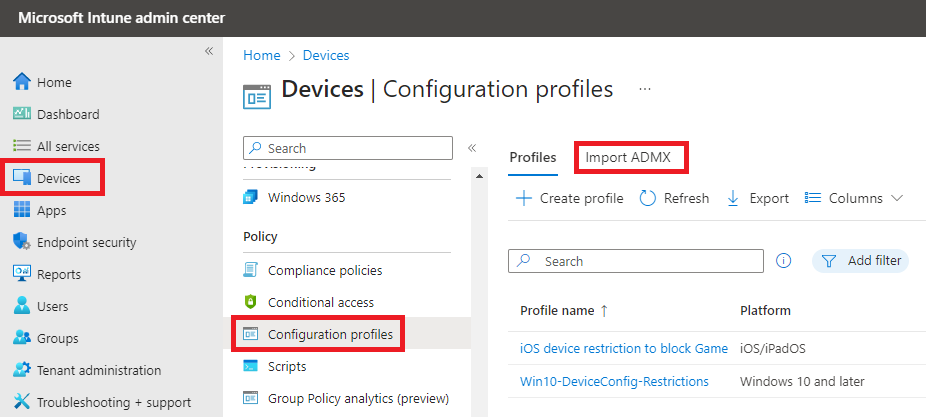
Task: Click the Configuration profiles menu icon
Action: point(251,334)
